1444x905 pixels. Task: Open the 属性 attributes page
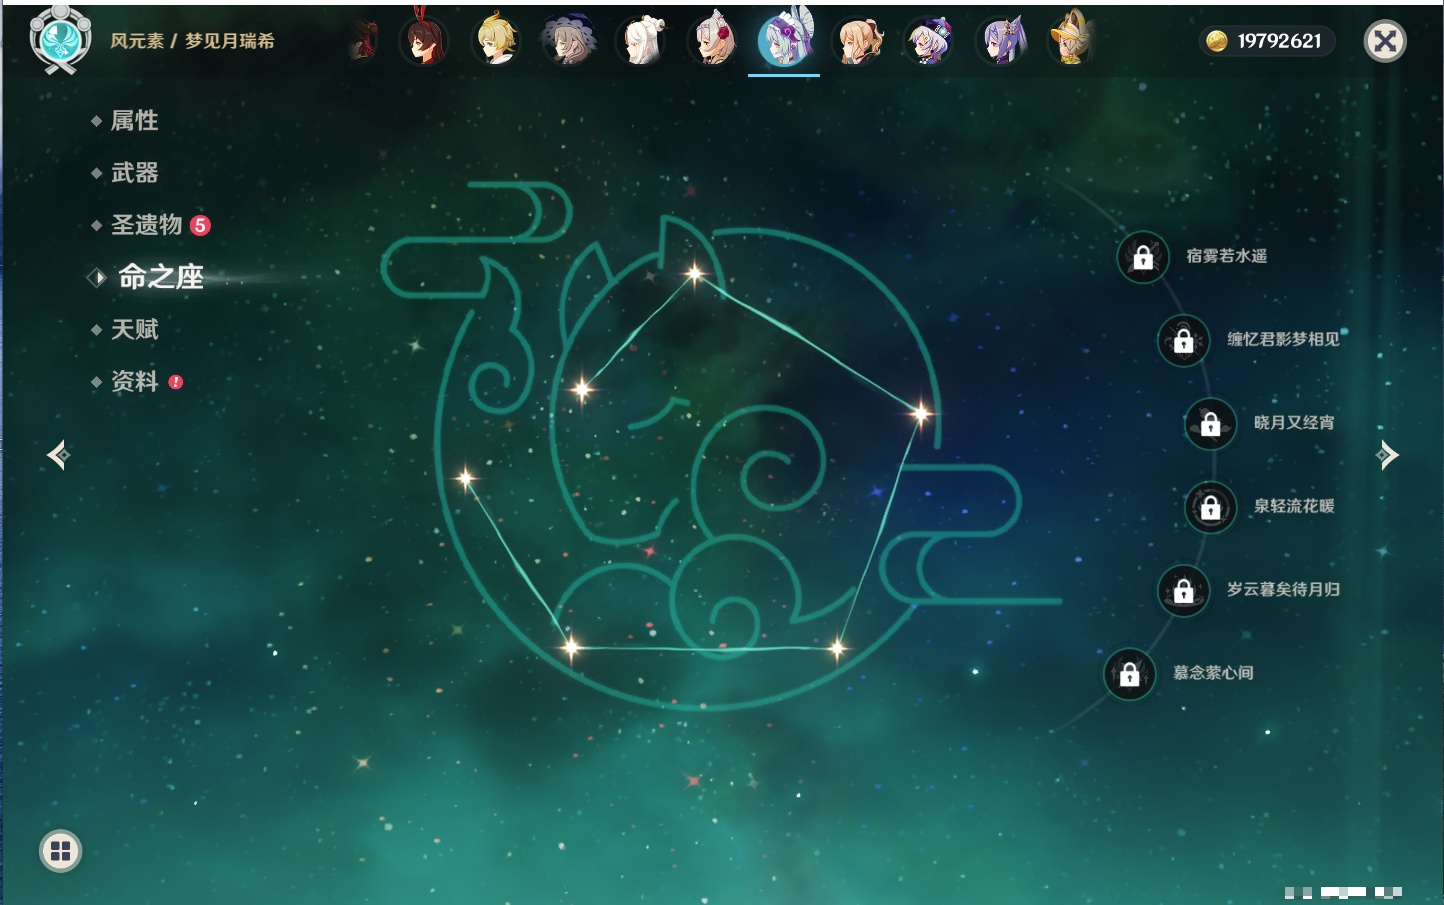(134, 121)
